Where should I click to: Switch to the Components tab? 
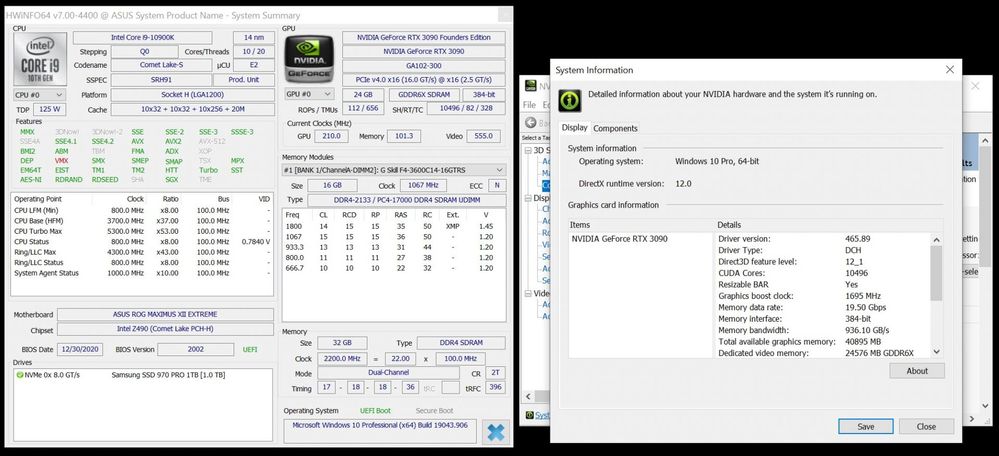tap(615, 128)
